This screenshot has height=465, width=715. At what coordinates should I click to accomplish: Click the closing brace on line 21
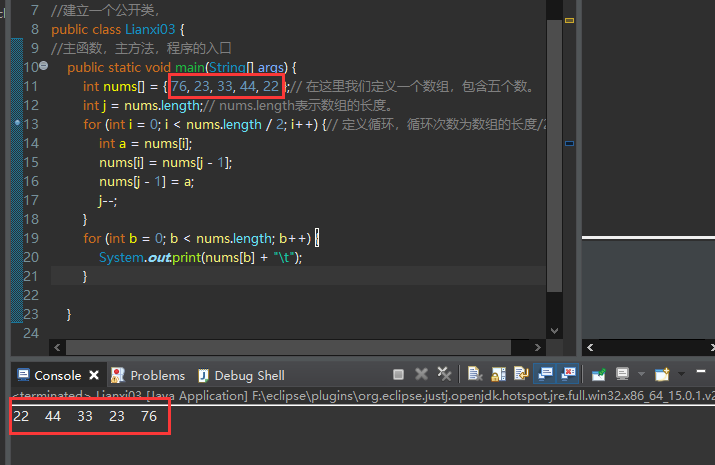coord(85,276)
